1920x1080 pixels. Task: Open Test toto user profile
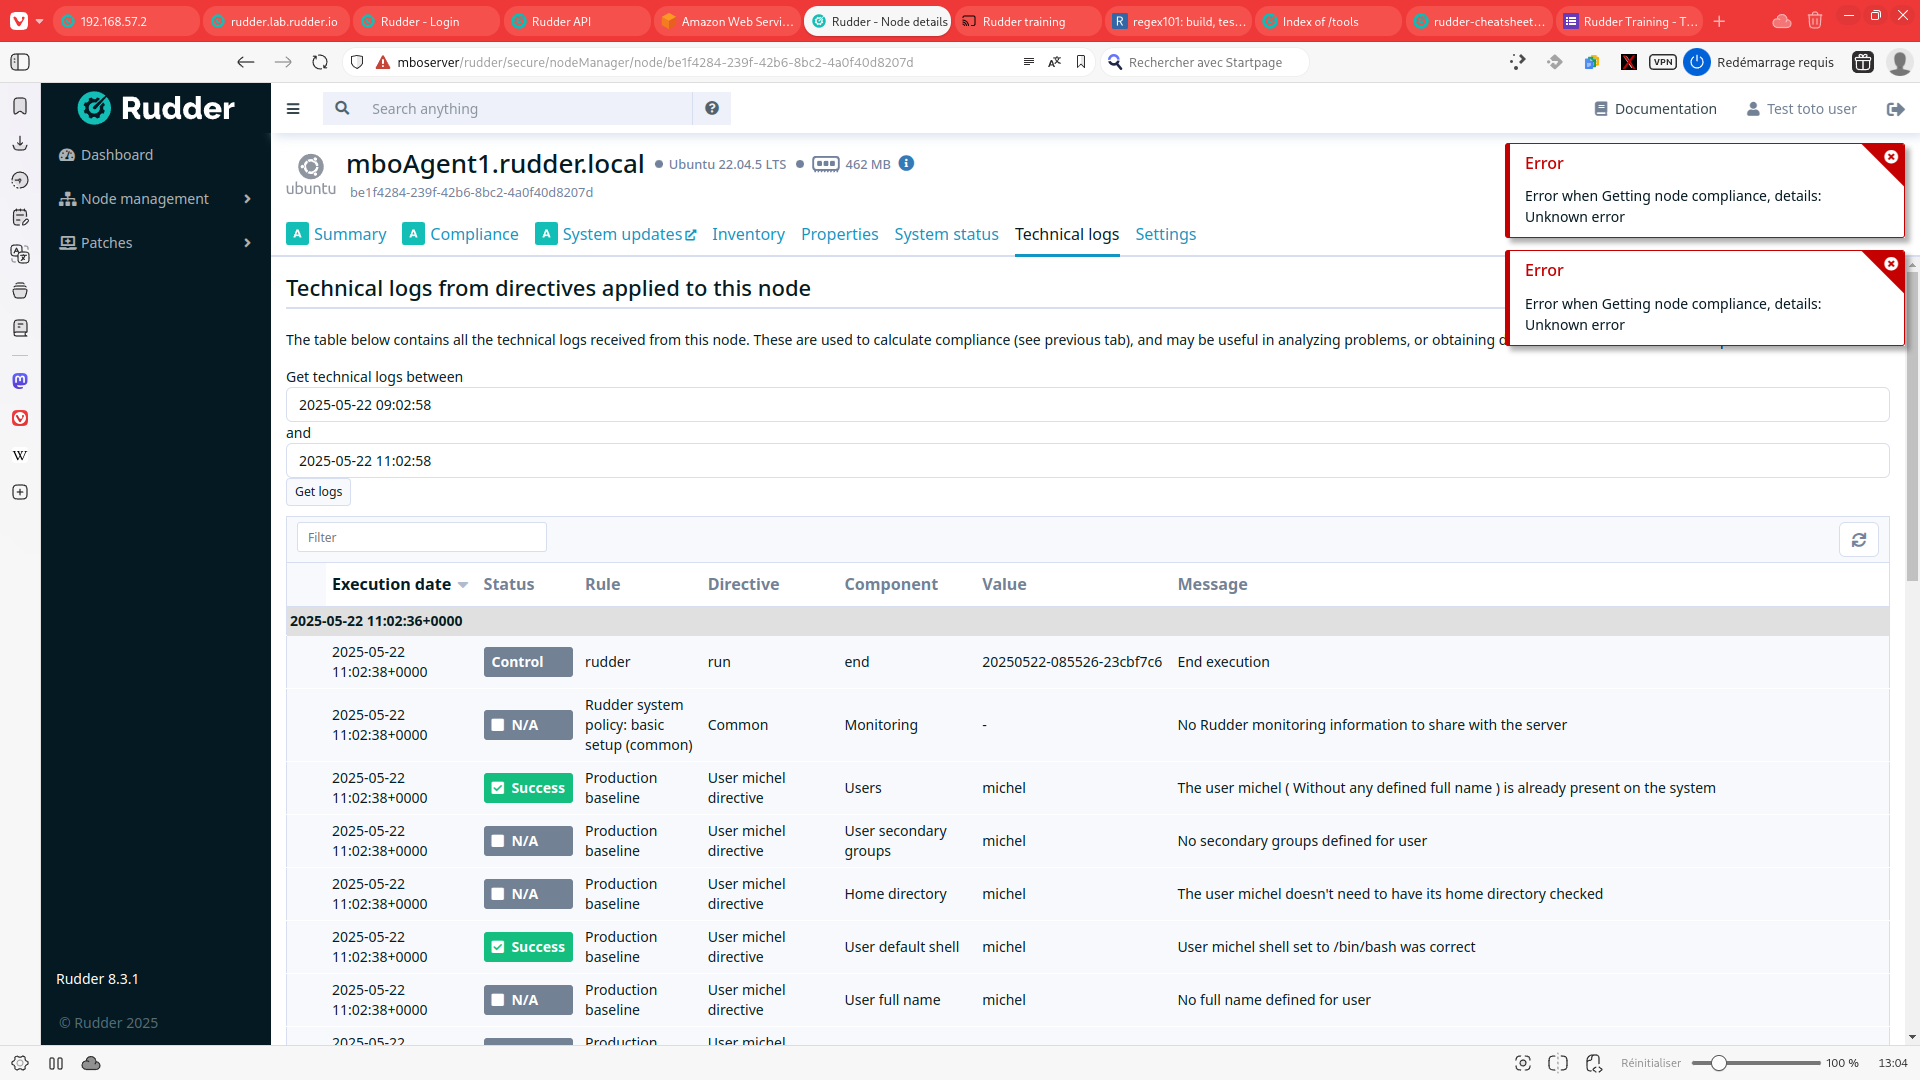pos(1801,109)
